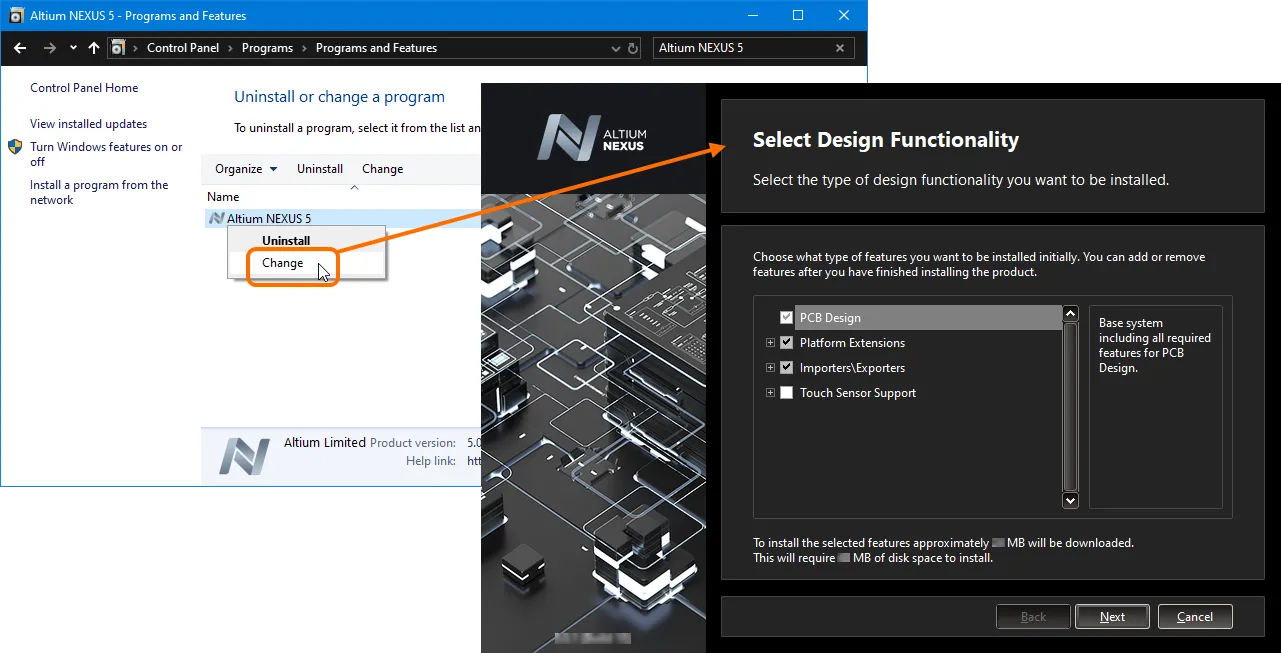Image resolution: width=1281 pixels, height=653 pixels.
Task: Toggle the PCB Design checkbox
Action: point(786,318)
